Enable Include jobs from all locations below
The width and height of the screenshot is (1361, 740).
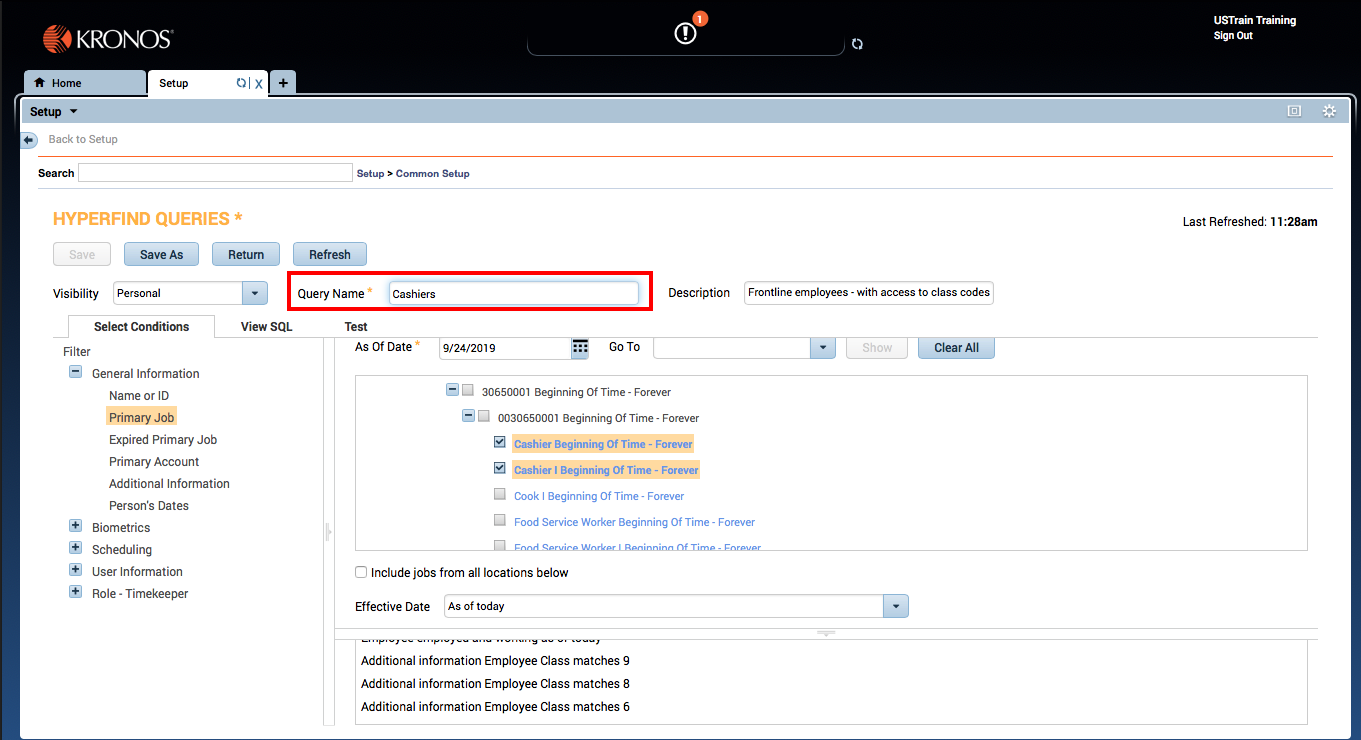click(x=361, y=573)
